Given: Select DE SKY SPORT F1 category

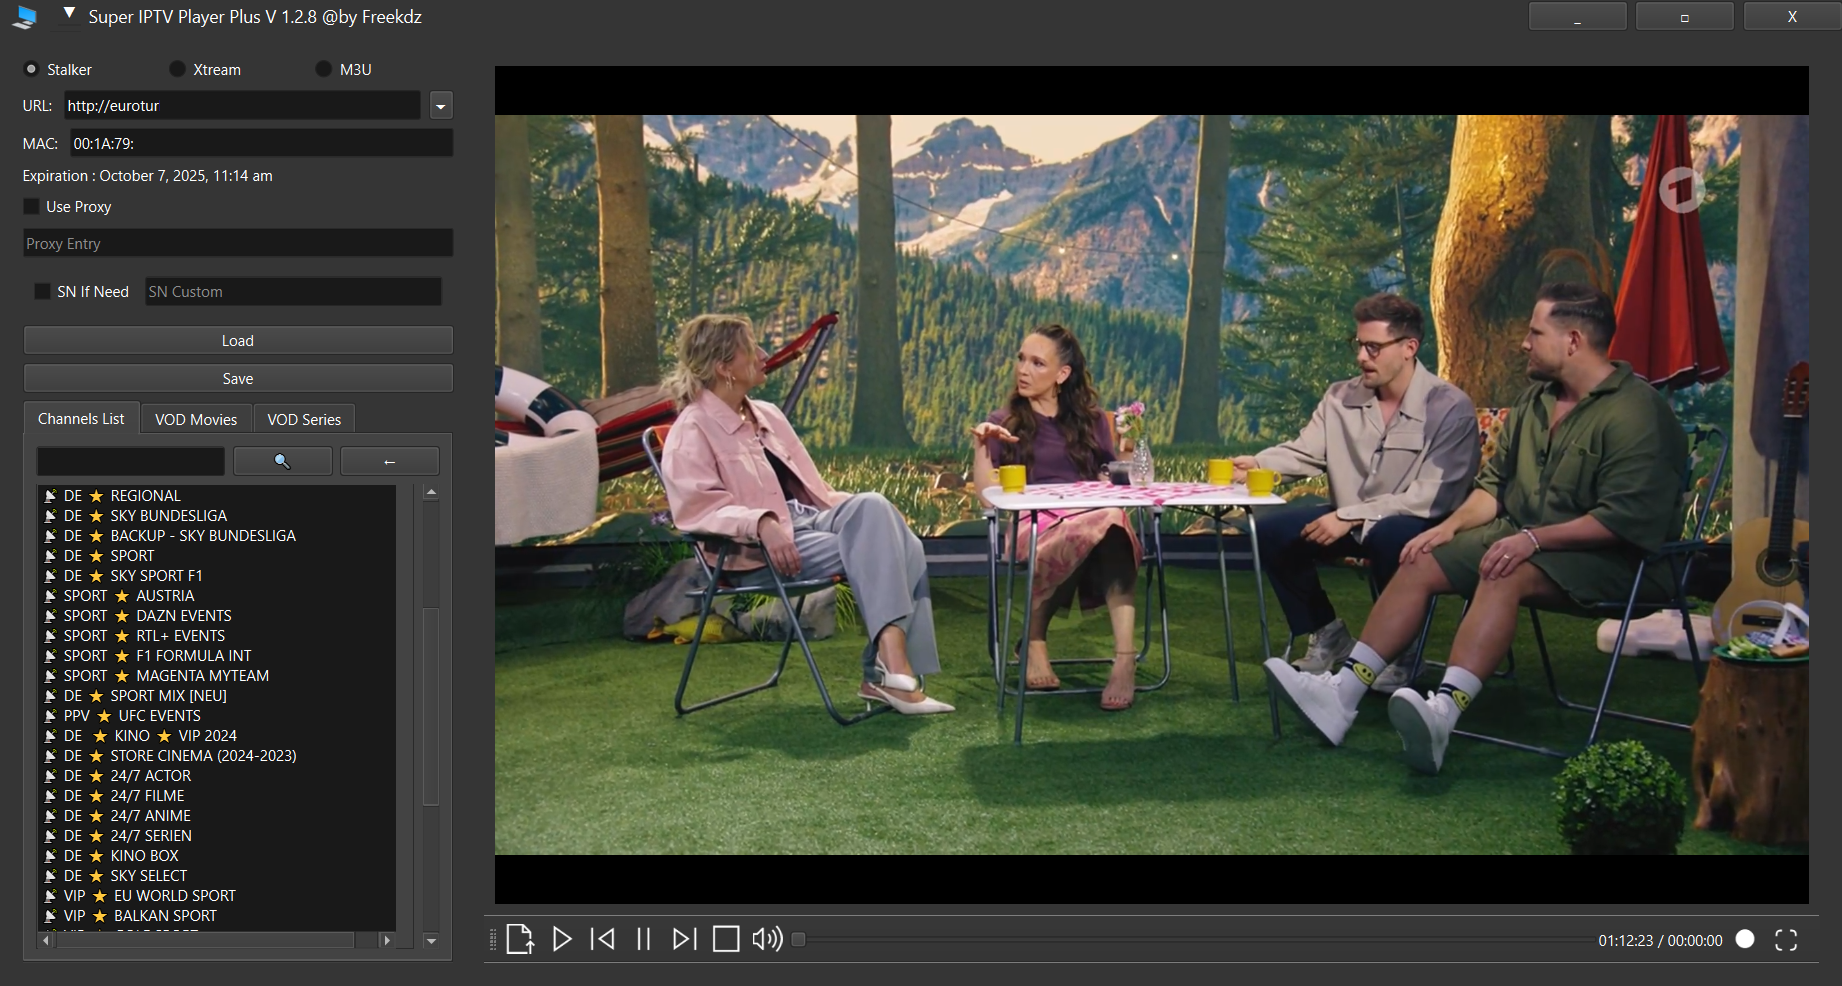Looking at the screenshot, I should 217,575.
